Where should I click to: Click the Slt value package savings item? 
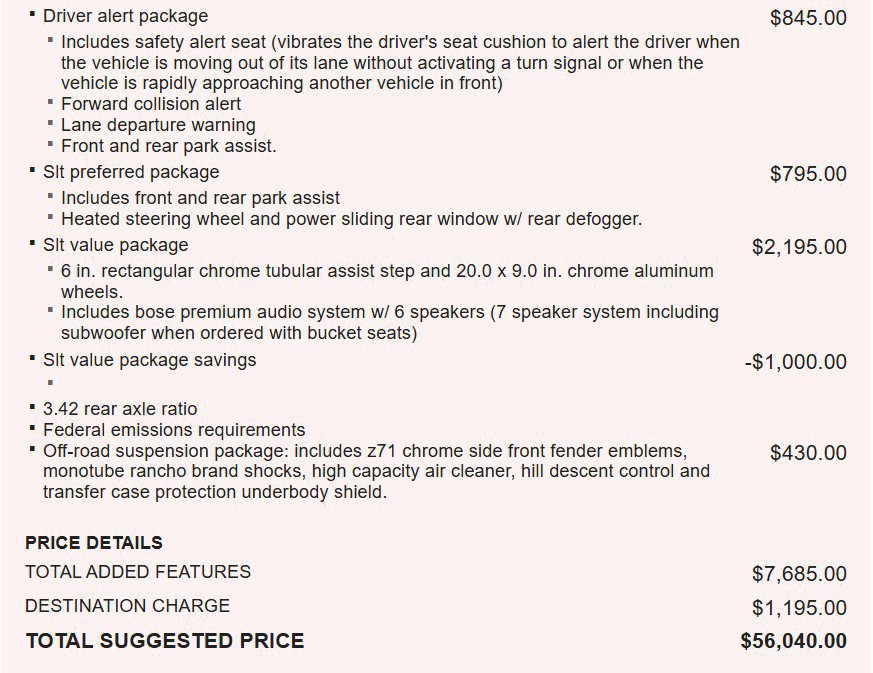(150, 360)
